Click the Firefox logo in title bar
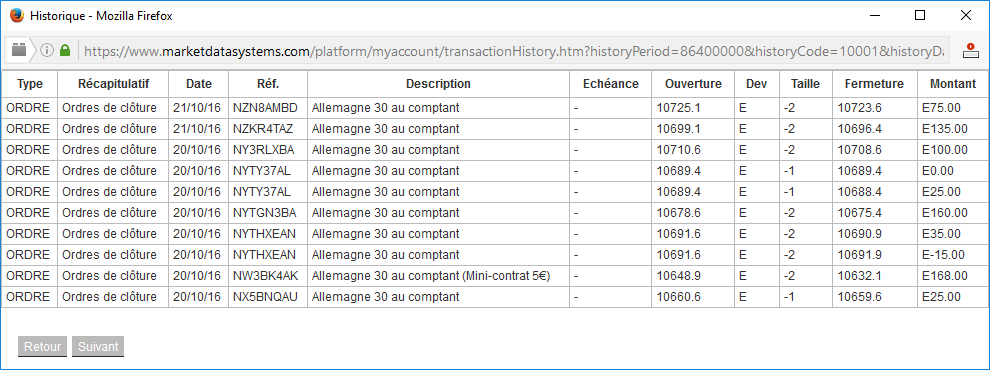The height and width of the screenshot is (370, 990). click(x=17, y=16)
